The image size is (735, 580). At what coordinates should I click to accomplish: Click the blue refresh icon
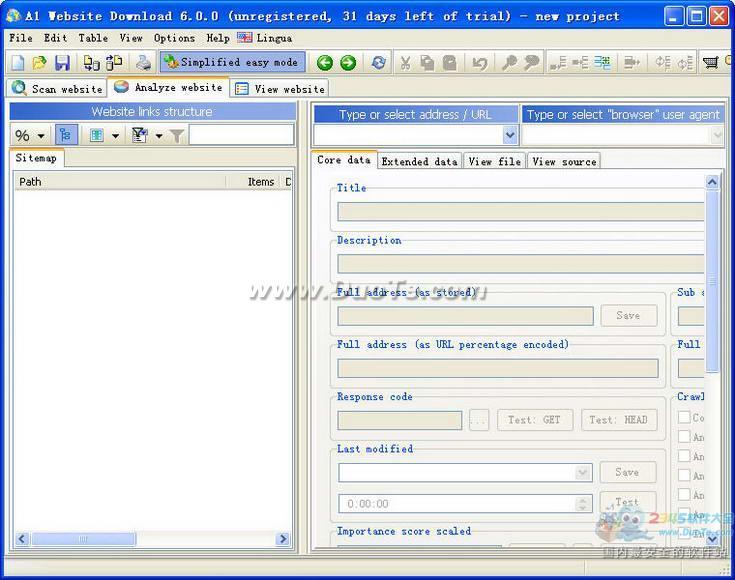click(379, 62)
